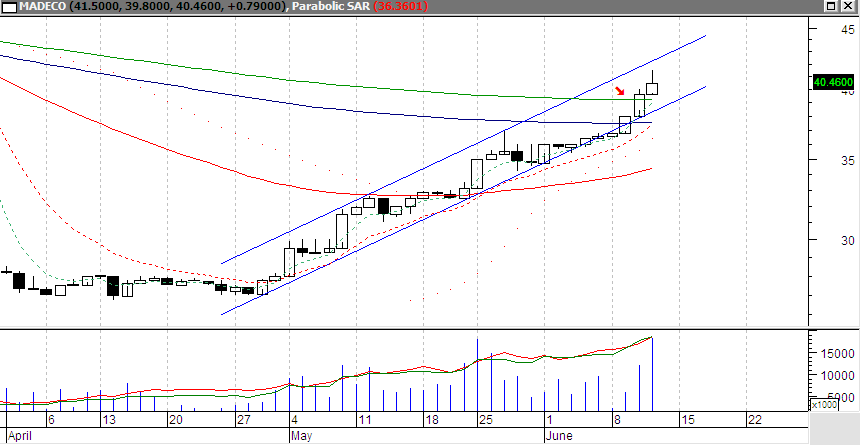
Task: Click date label 11 on time axis
Action: pos(364,420)
